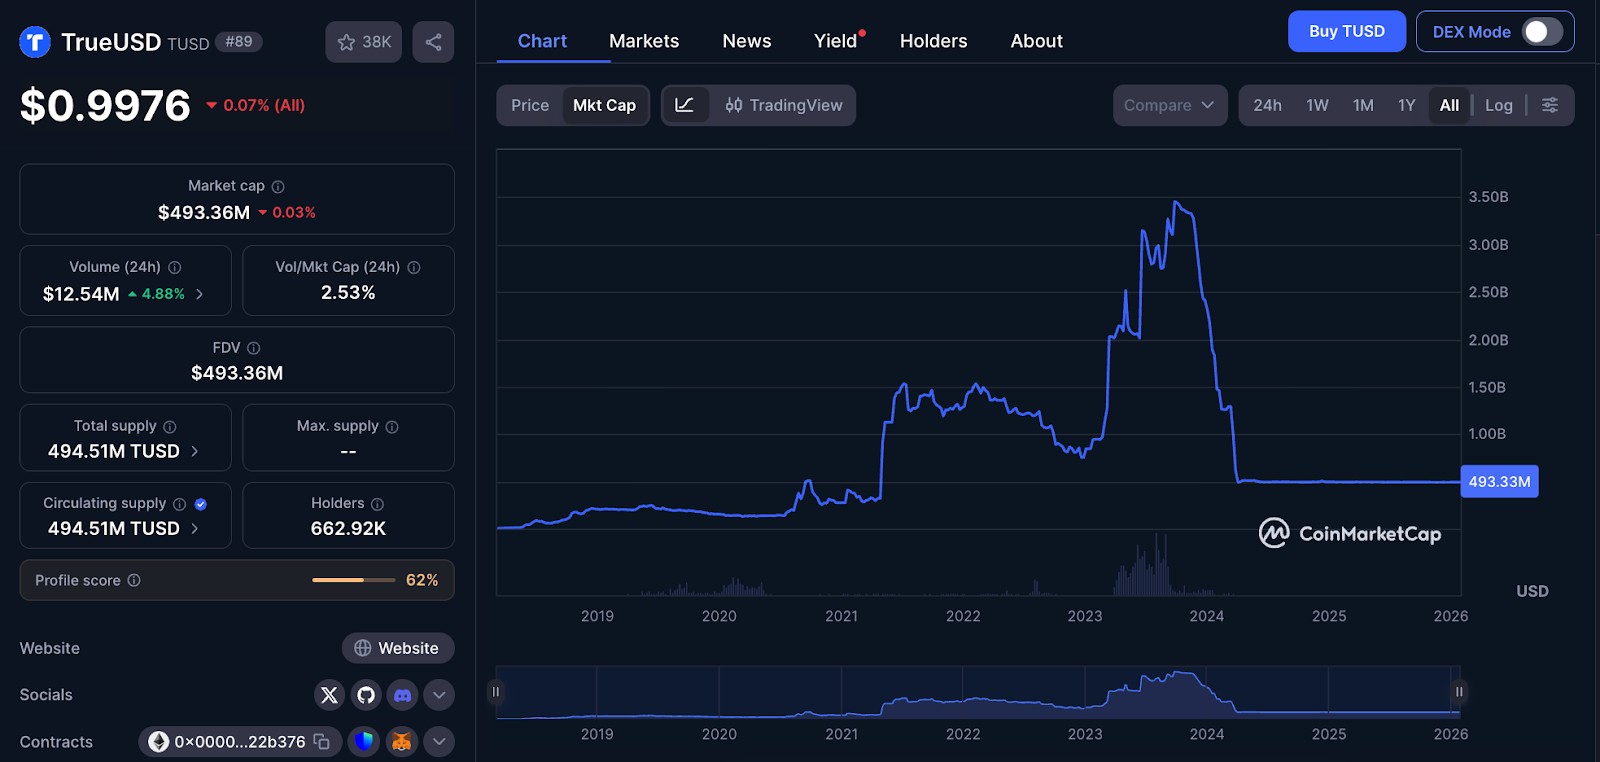Copy the contract address icon
This screenshot has height=762, width=1600.
coord(322,741)
